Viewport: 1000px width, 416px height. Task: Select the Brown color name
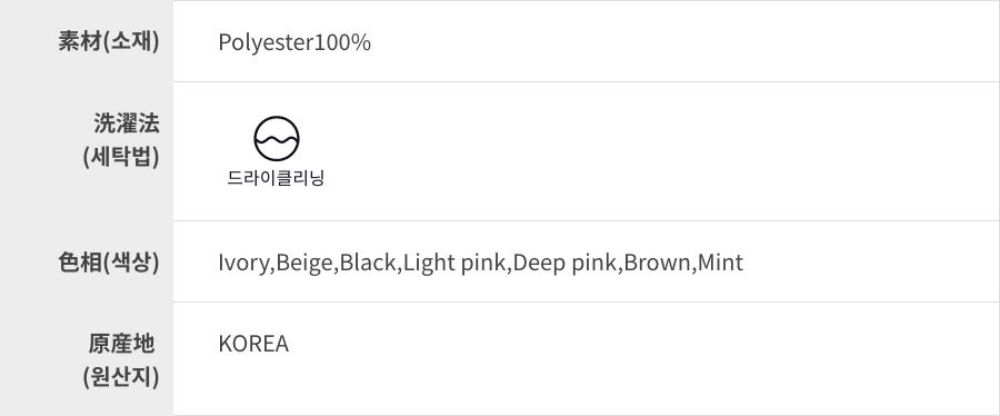656,263
